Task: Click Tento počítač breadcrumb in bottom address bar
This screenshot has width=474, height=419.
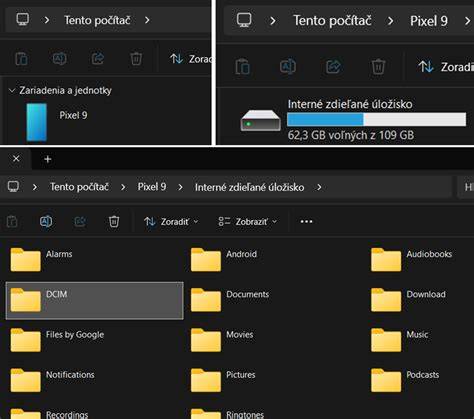Action: point(79,187)
